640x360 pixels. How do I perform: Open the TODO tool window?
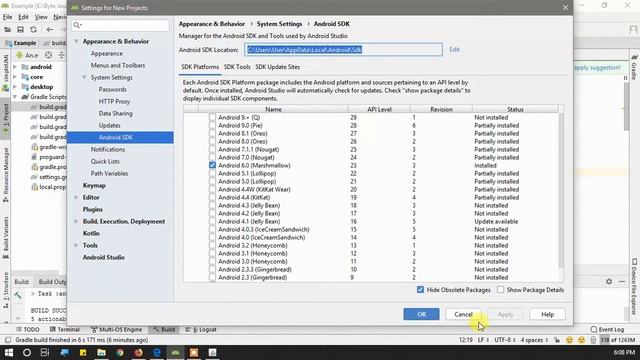coord(28,329)
